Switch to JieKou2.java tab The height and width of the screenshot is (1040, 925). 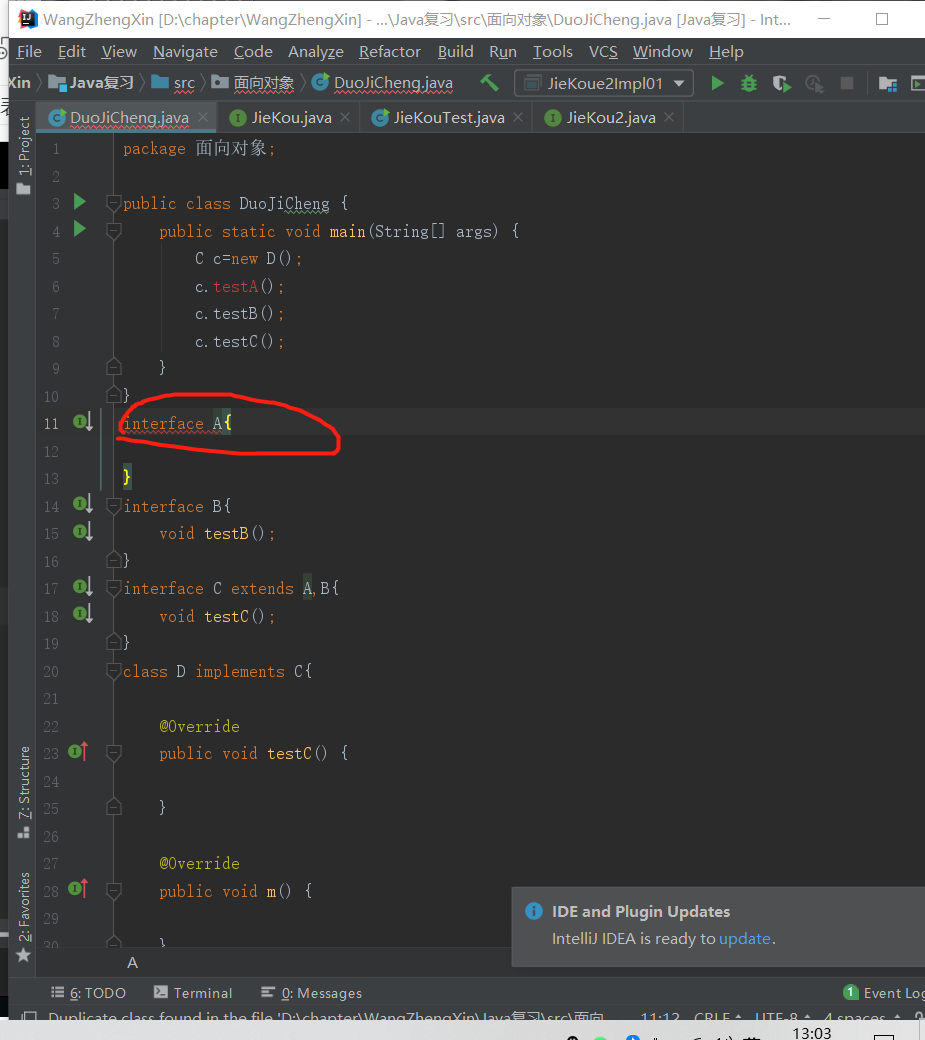pos(610,118)
